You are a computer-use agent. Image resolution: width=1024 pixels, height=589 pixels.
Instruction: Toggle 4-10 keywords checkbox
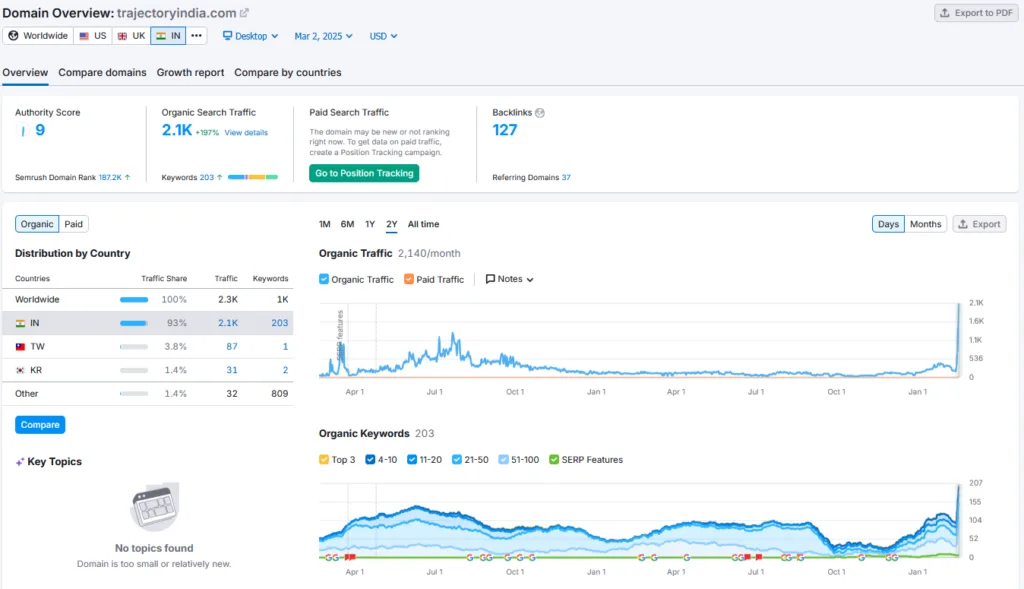370,460
